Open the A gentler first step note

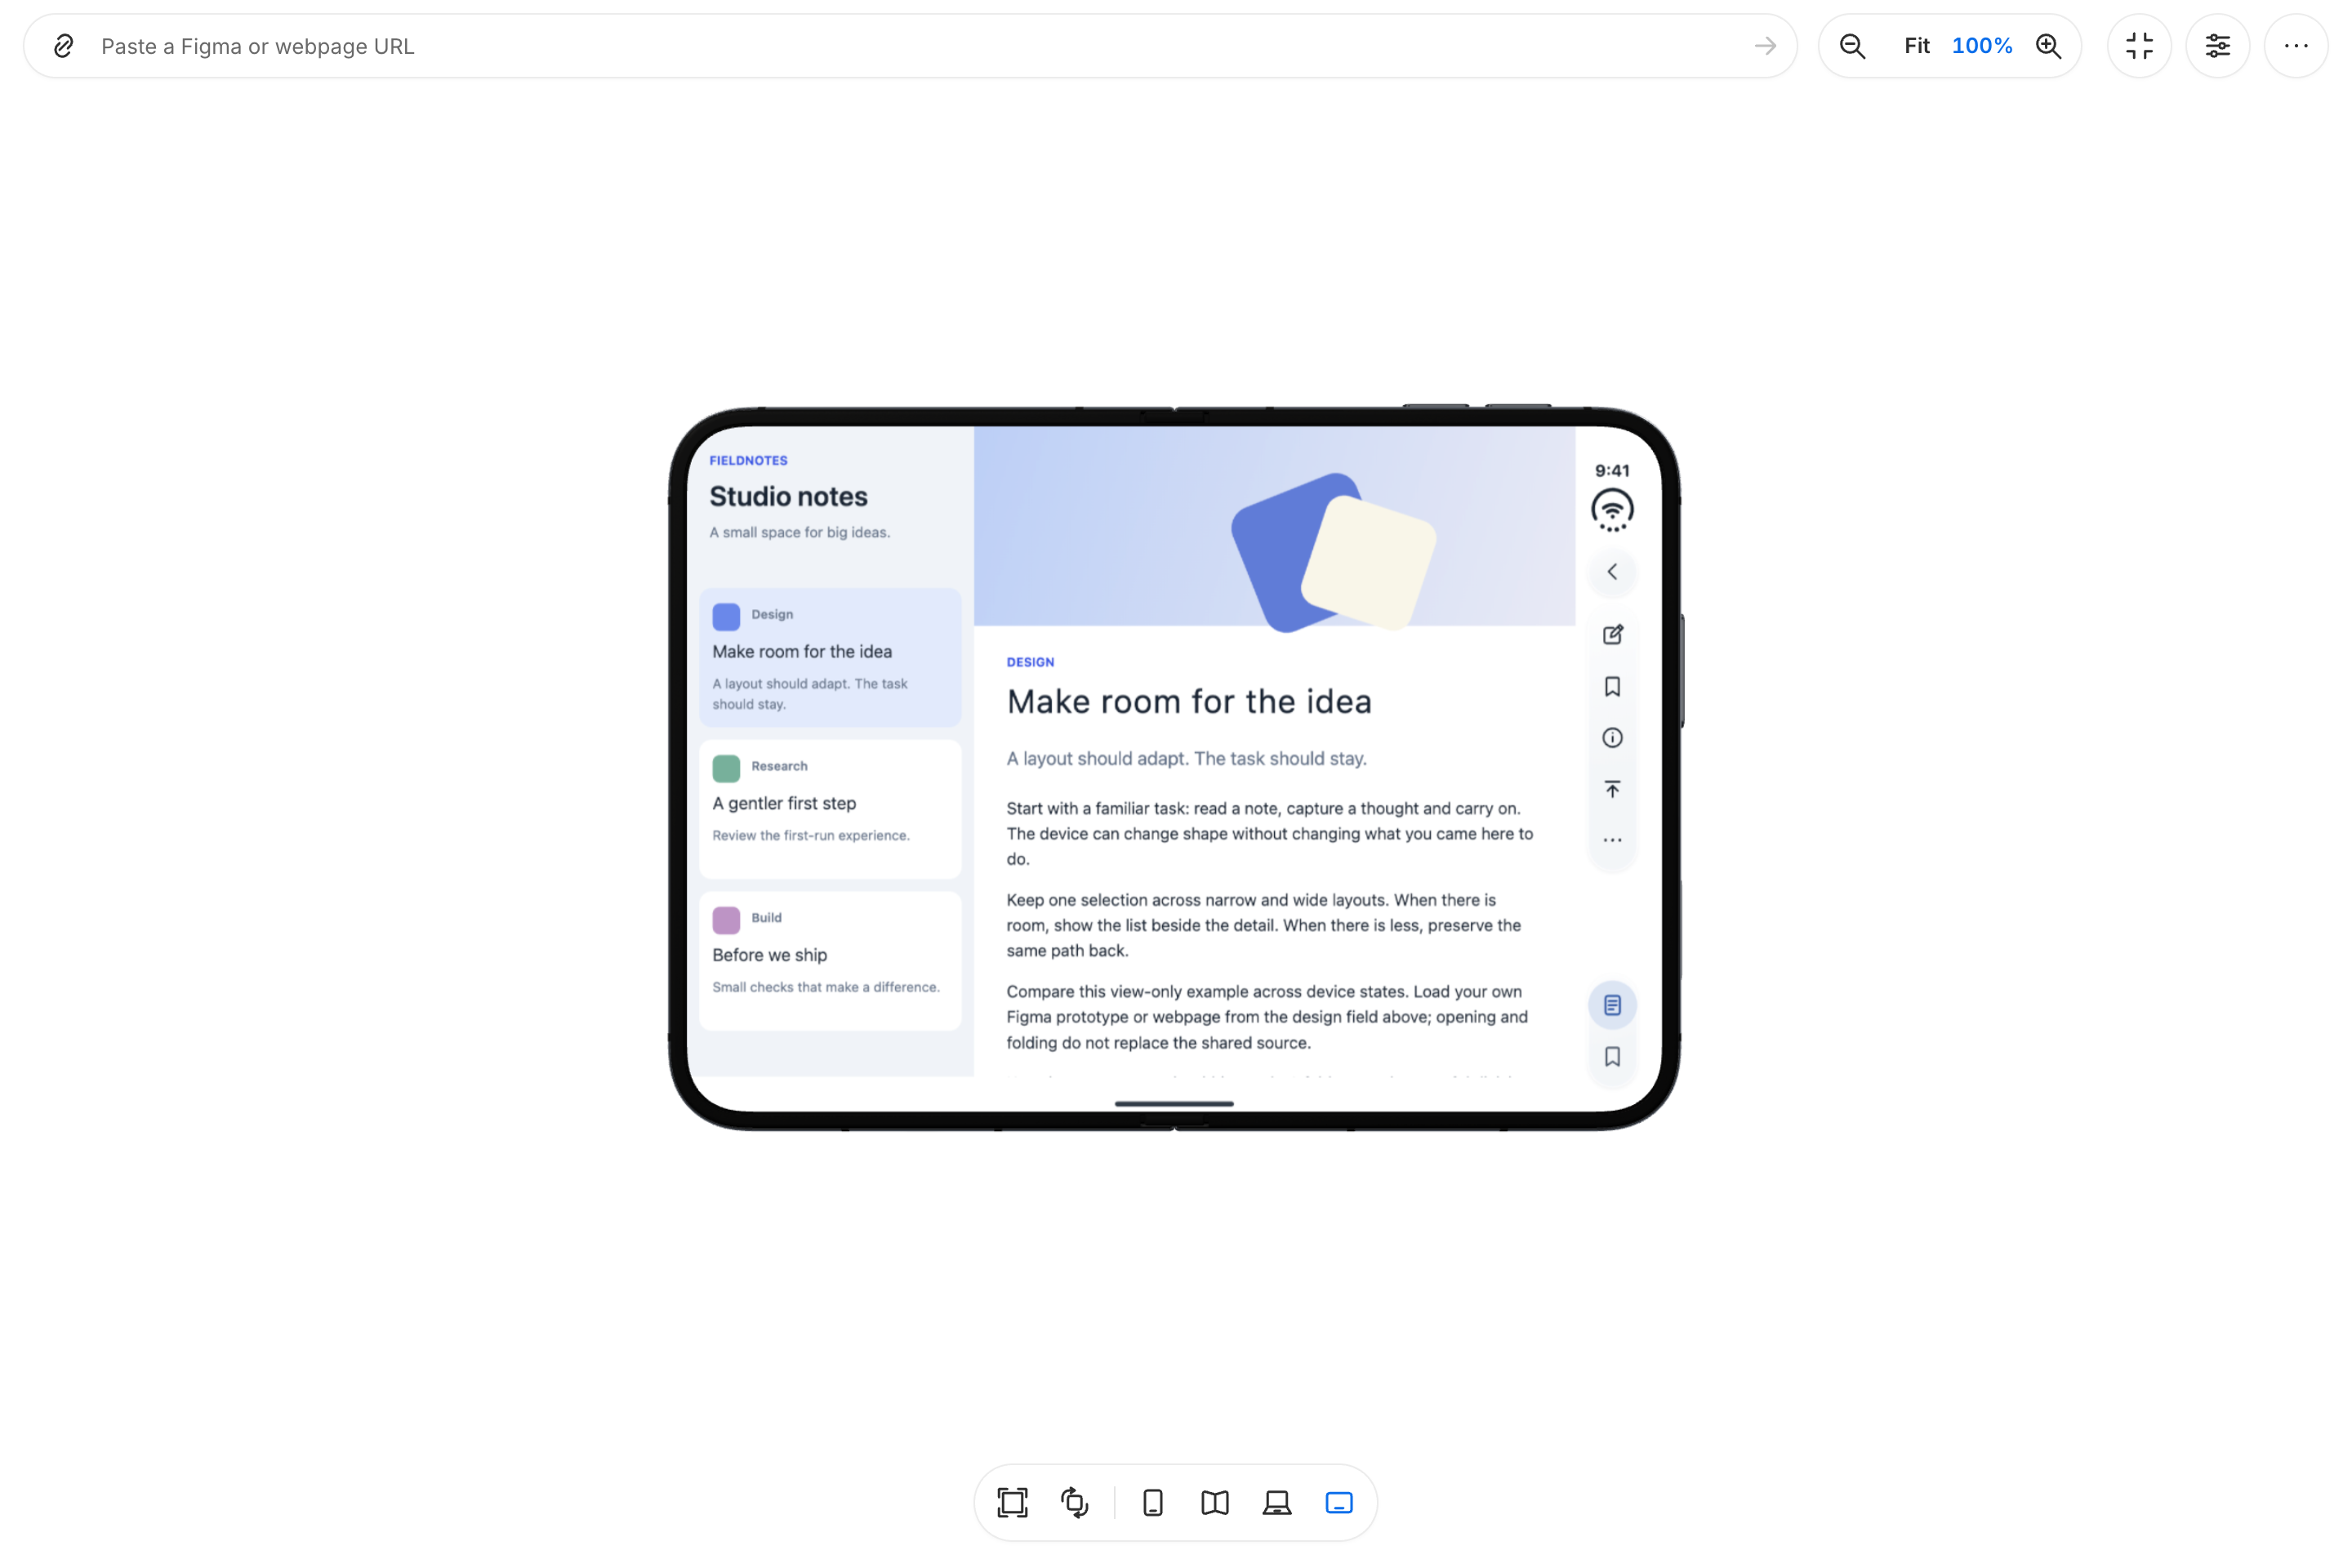point(830,809)
